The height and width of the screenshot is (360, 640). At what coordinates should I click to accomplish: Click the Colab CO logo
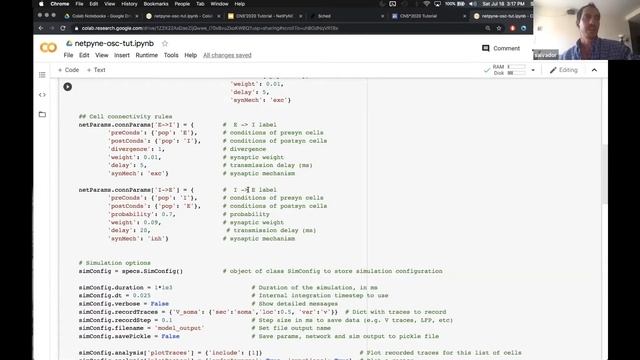point(48,48)
